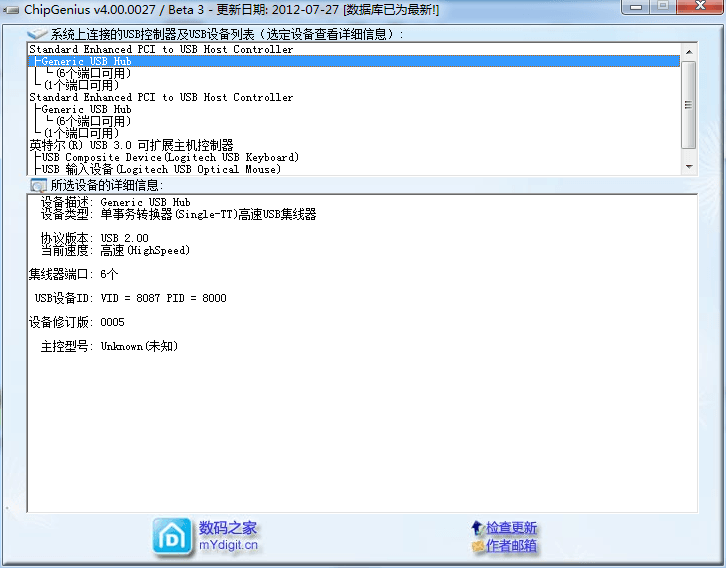Maximize the ChipGenius window
This screenshot has width=726, height=568.
coord(660,8)
